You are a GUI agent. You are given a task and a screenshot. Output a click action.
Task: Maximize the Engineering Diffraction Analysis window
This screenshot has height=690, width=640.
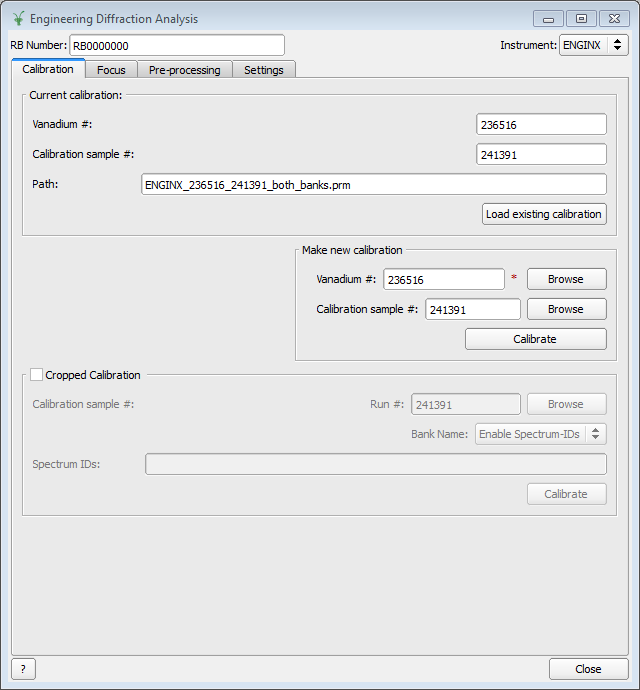tap(579, 19)
